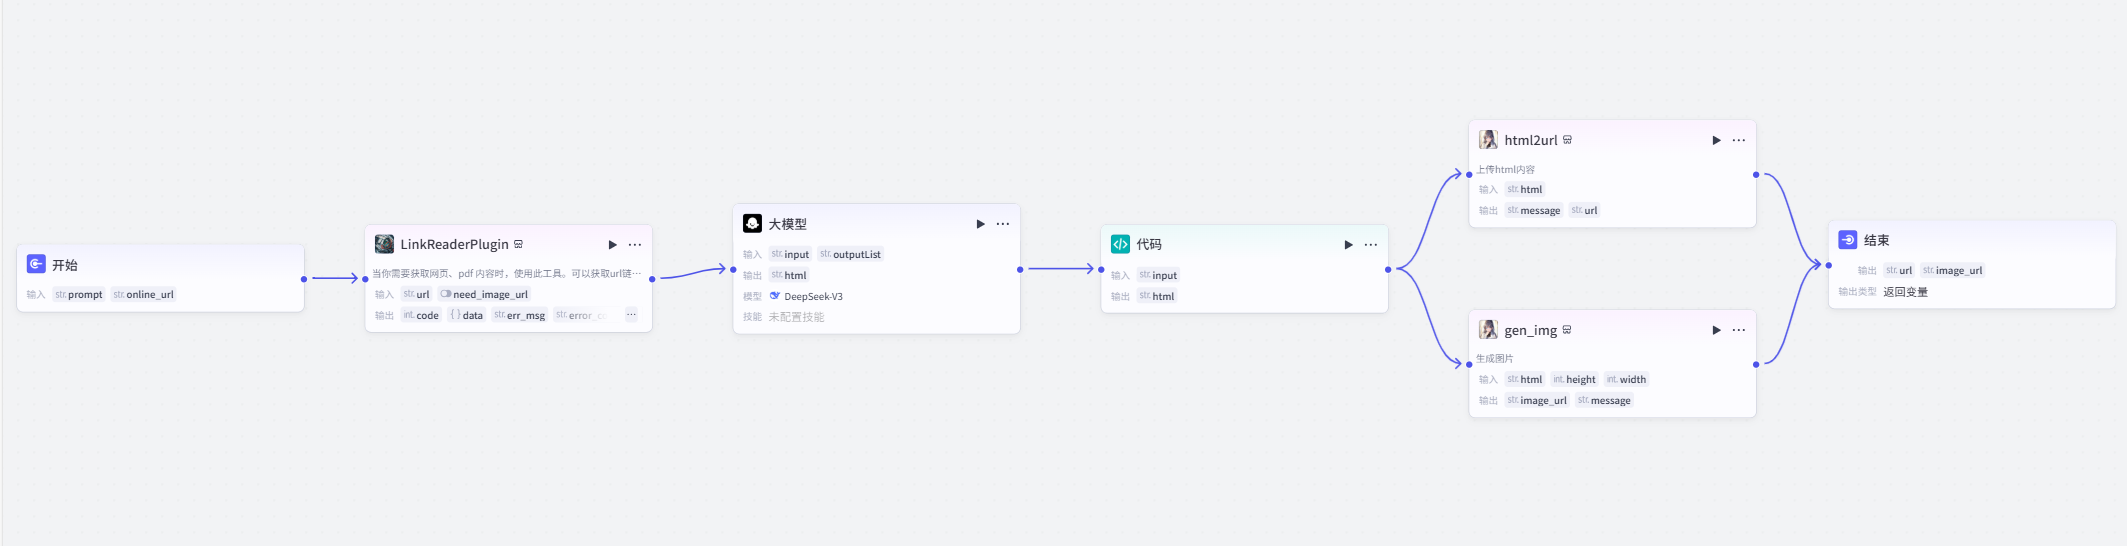Run the 代码 node
This screenshot has height=546, width=2127.
pos(1348,245)
